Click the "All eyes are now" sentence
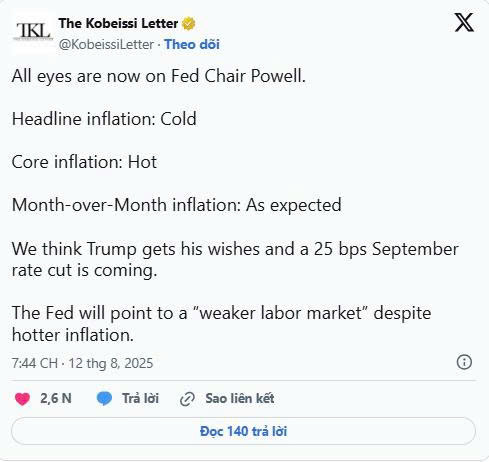This screenshot has height=462, width=489. pos(159,76)
